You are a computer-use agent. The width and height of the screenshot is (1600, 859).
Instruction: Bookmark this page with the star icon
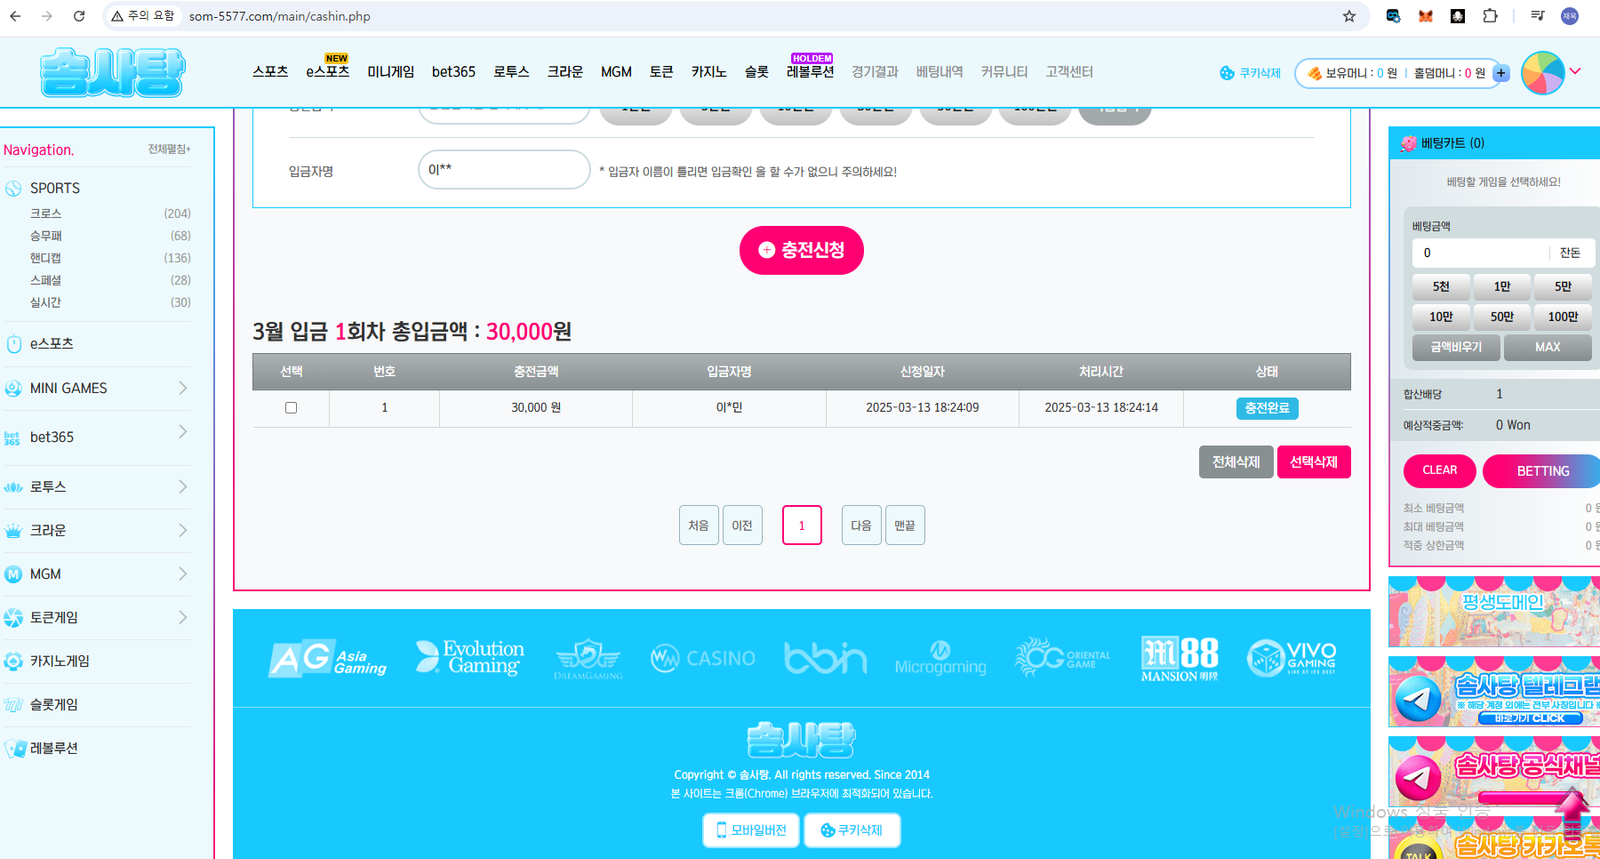pyautogui.click(x=1349, y=16)
